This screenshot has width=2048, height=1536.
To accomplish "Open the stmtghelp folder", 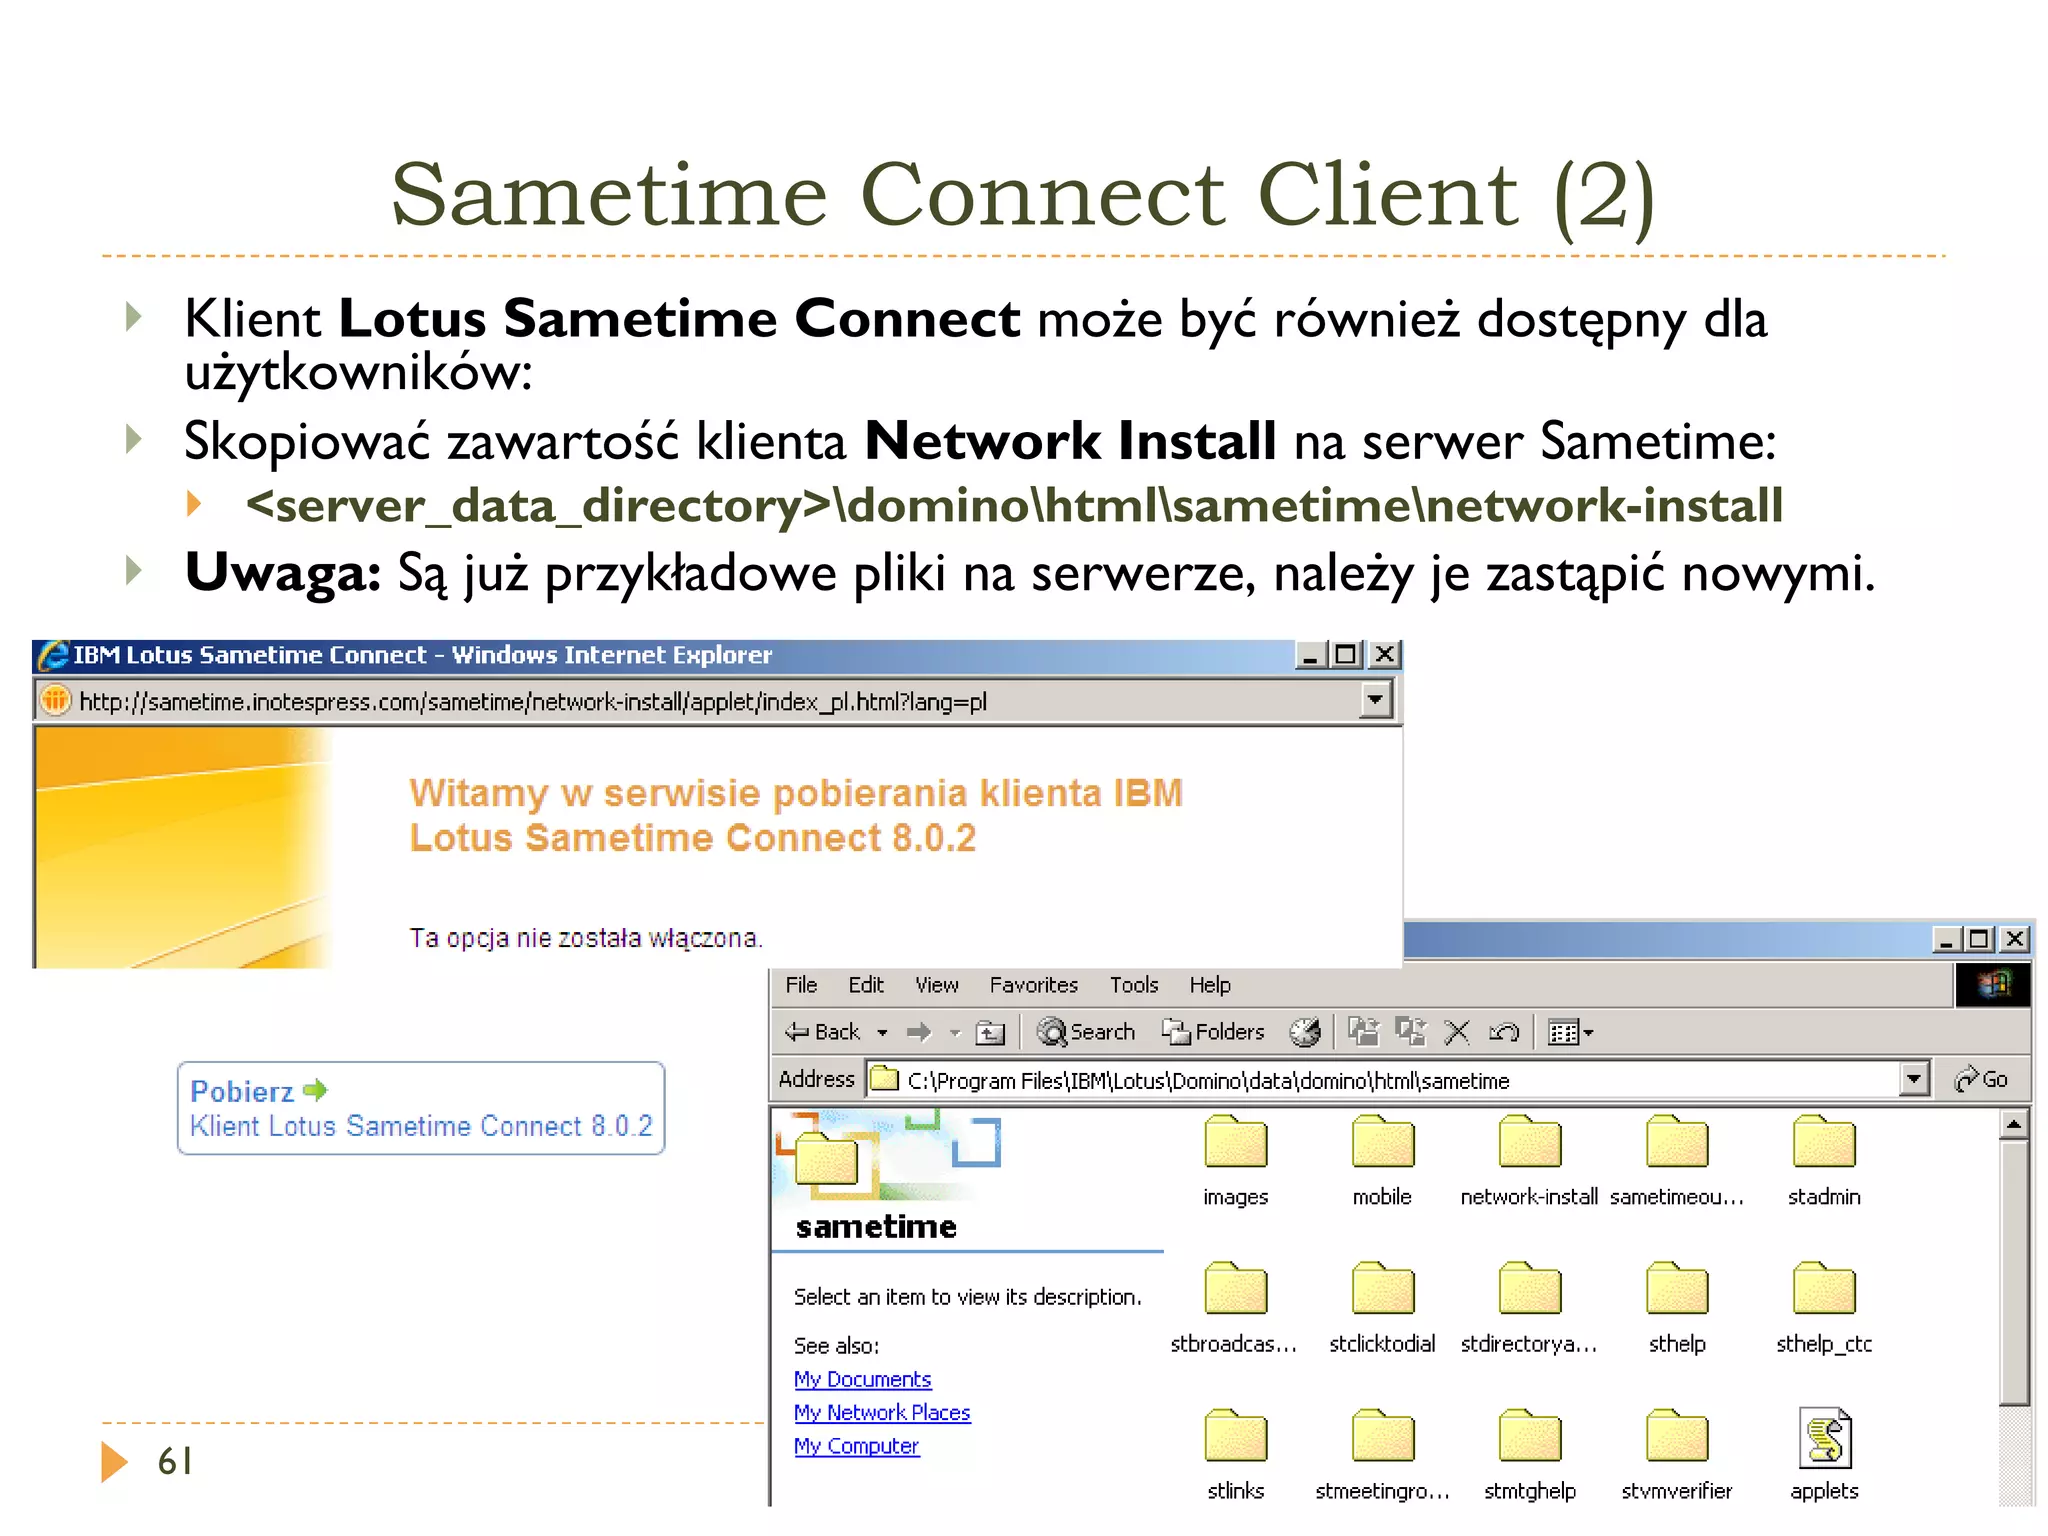I will pyautogui.click(x=1529, y=1454).
